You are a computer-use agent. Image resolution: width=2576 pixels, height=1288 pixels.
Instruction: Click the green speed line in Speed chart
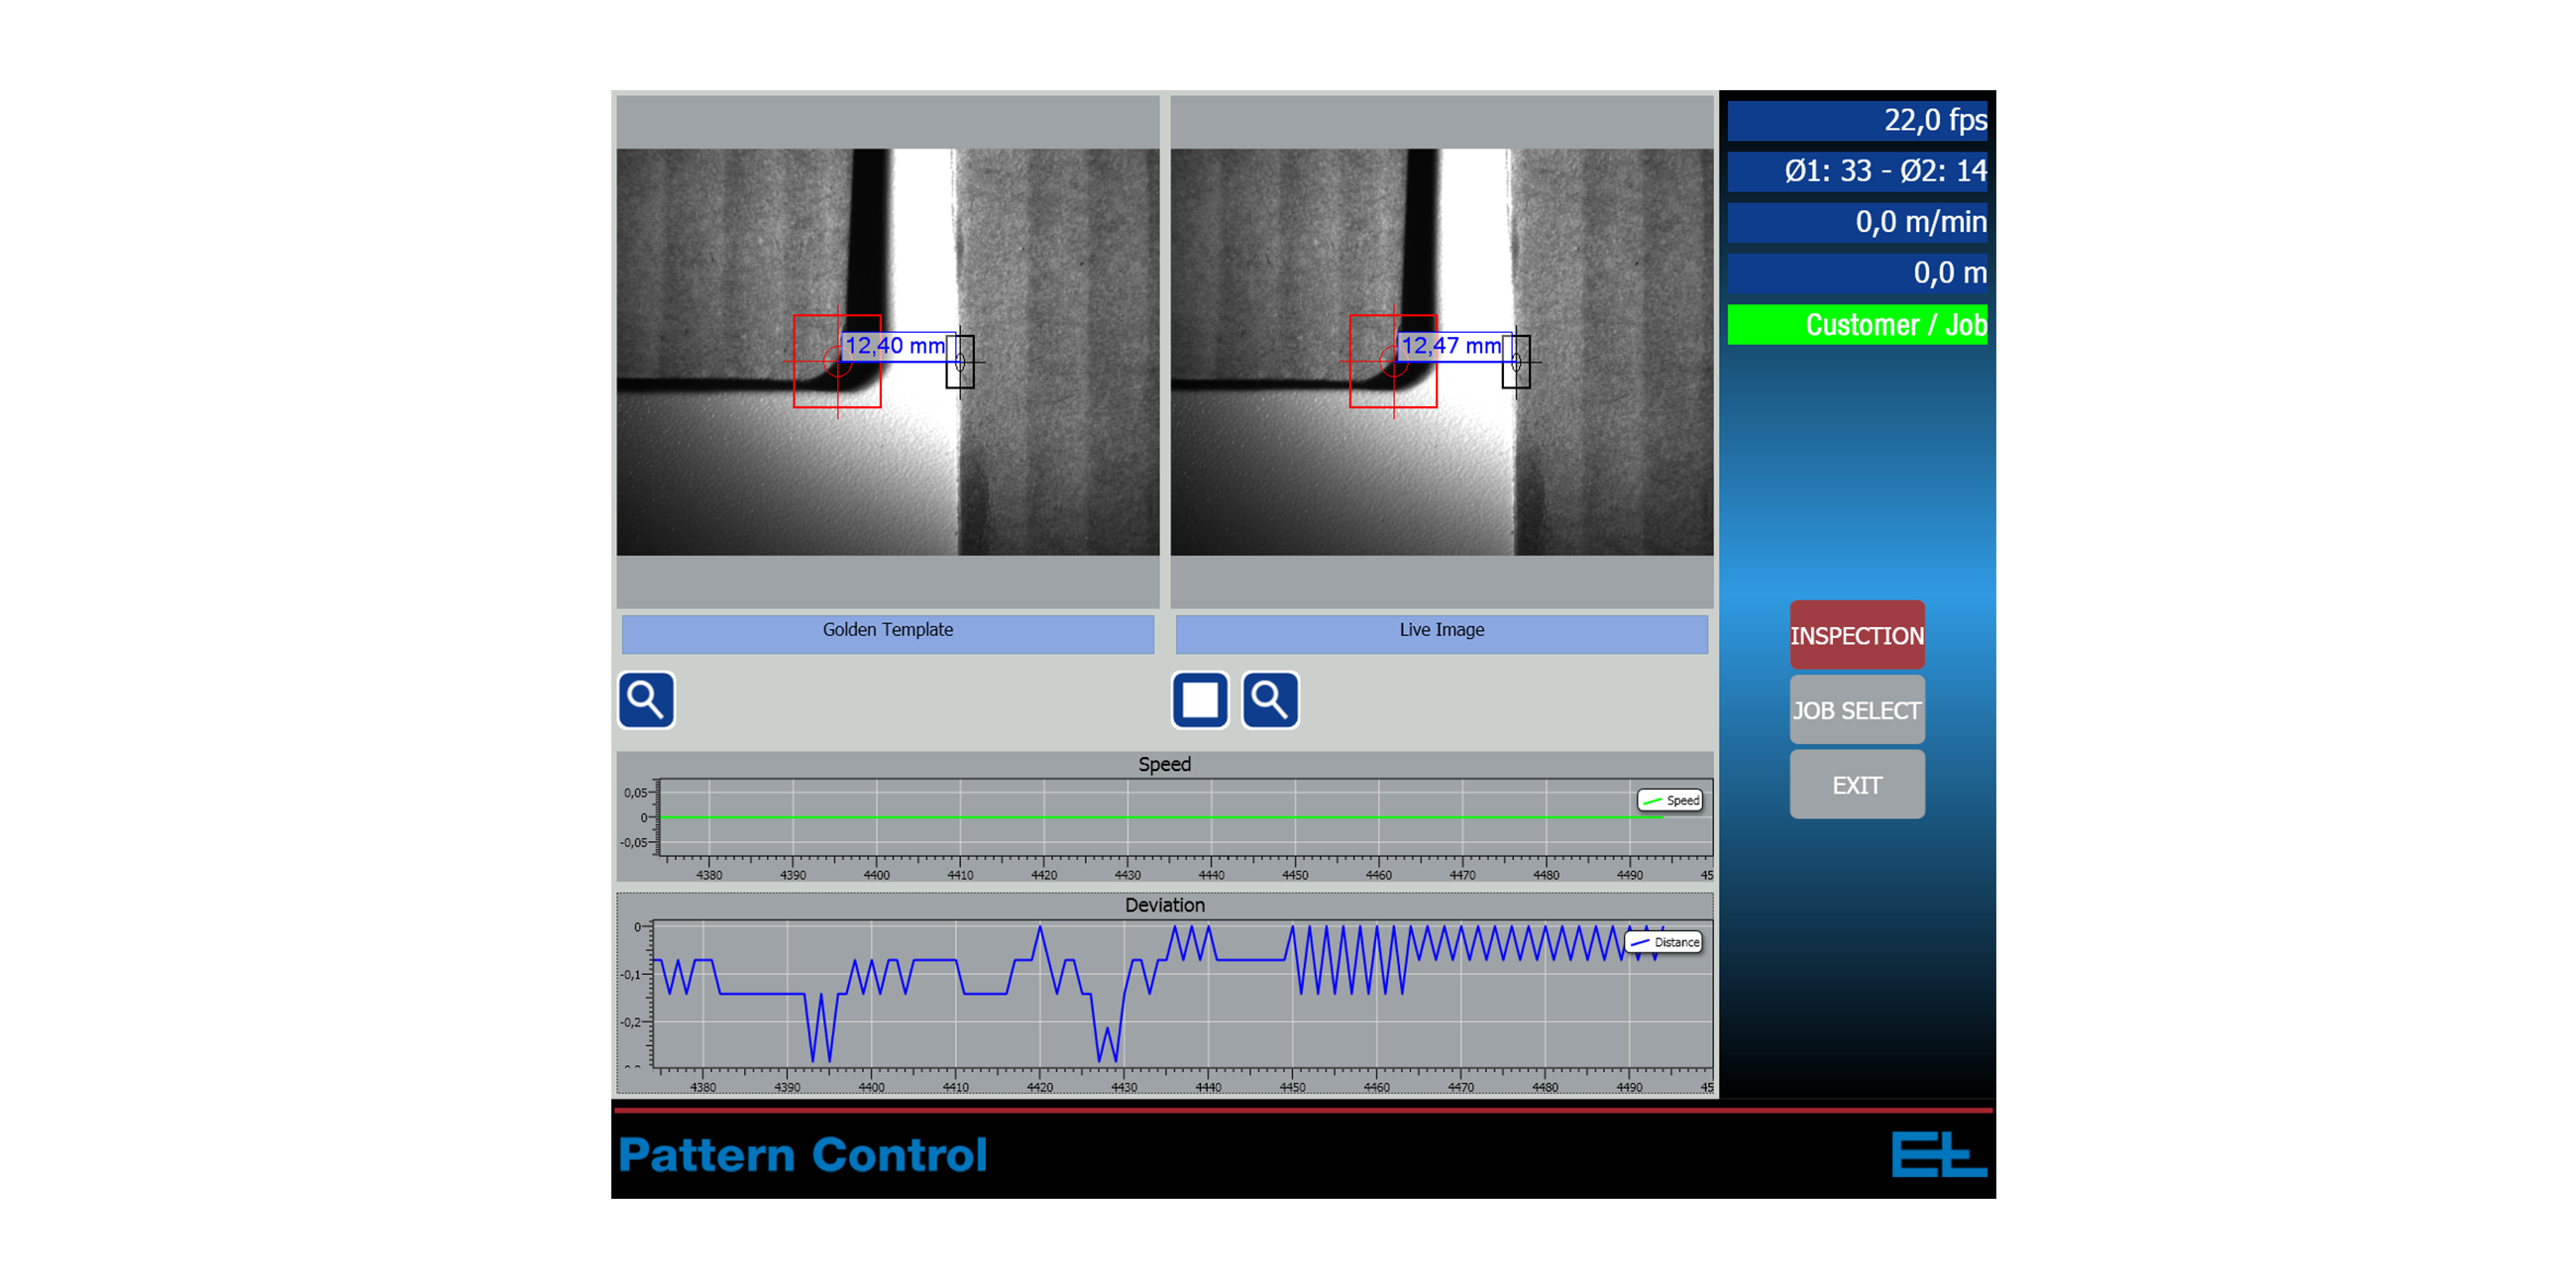(1160, 817)
